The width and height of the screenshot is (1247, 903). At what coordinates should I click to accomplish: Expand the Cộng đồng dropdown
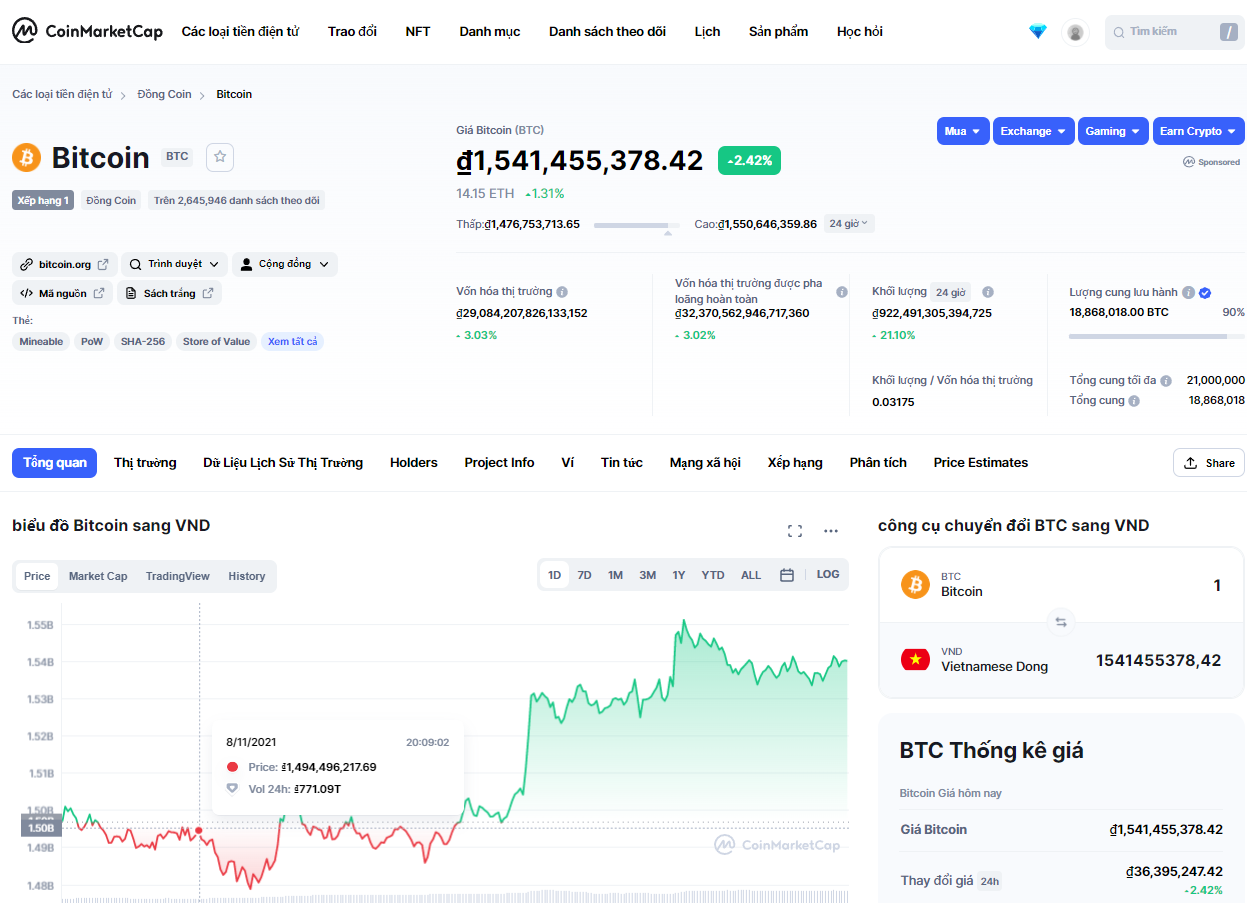pyautogui.click(x=285, y=264)
